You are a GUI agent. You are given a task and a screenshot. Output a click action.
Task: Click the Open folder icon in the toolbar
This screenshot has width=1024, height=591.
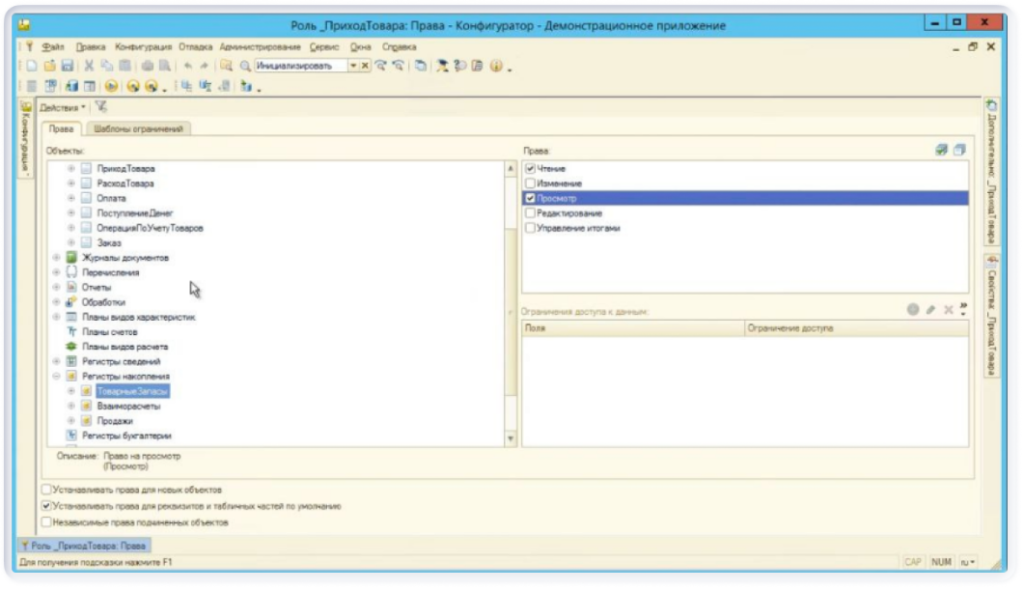(x=51, y=66)
